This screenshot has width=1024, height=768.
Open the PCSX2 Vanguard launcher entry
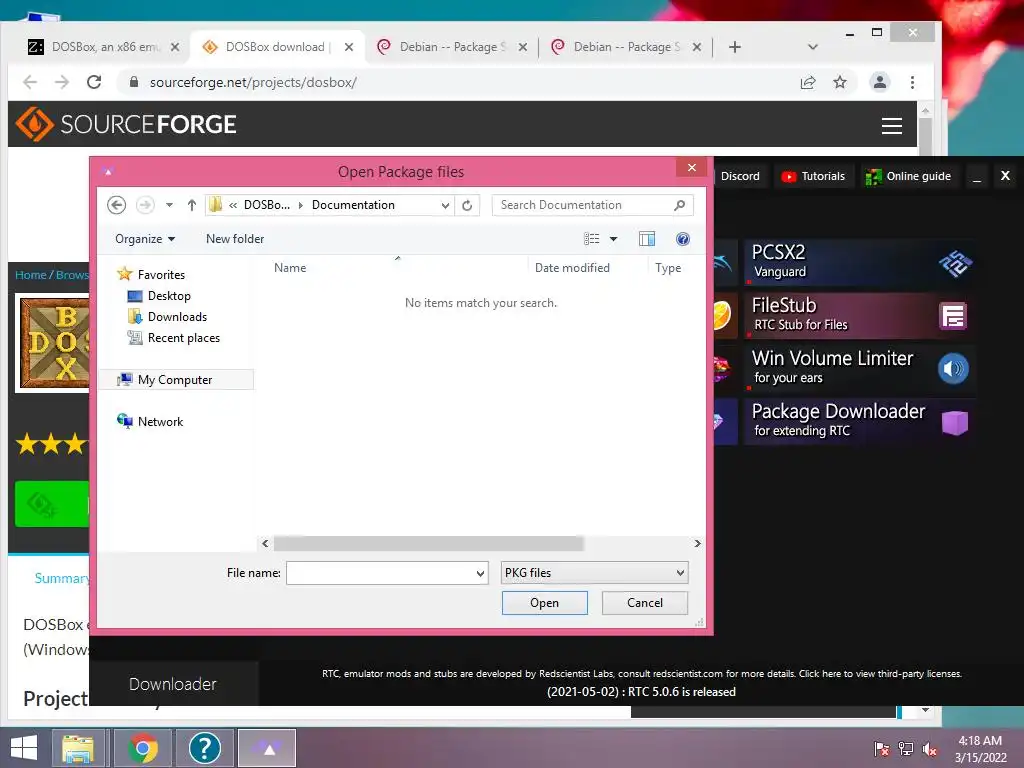click(x=860, y=263)
